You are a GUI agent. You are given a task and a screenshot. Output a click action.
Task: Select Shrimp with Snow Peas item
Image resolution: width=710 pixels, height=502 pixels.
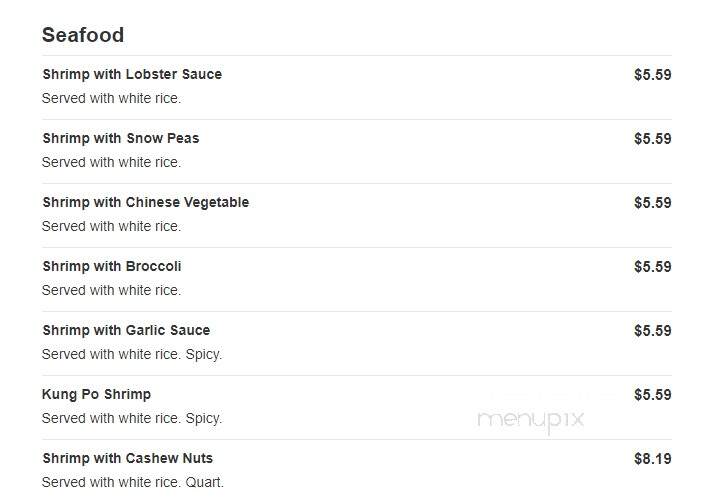(x=121, y=138)
